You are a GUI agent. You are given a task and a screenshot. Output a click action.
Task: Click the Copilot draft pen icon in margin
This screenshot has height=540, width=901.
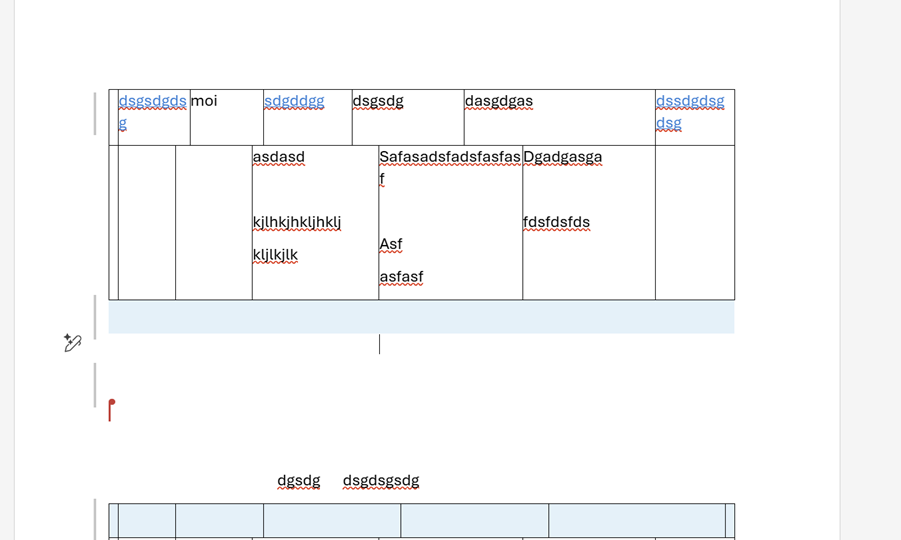[x=72, y=342]
